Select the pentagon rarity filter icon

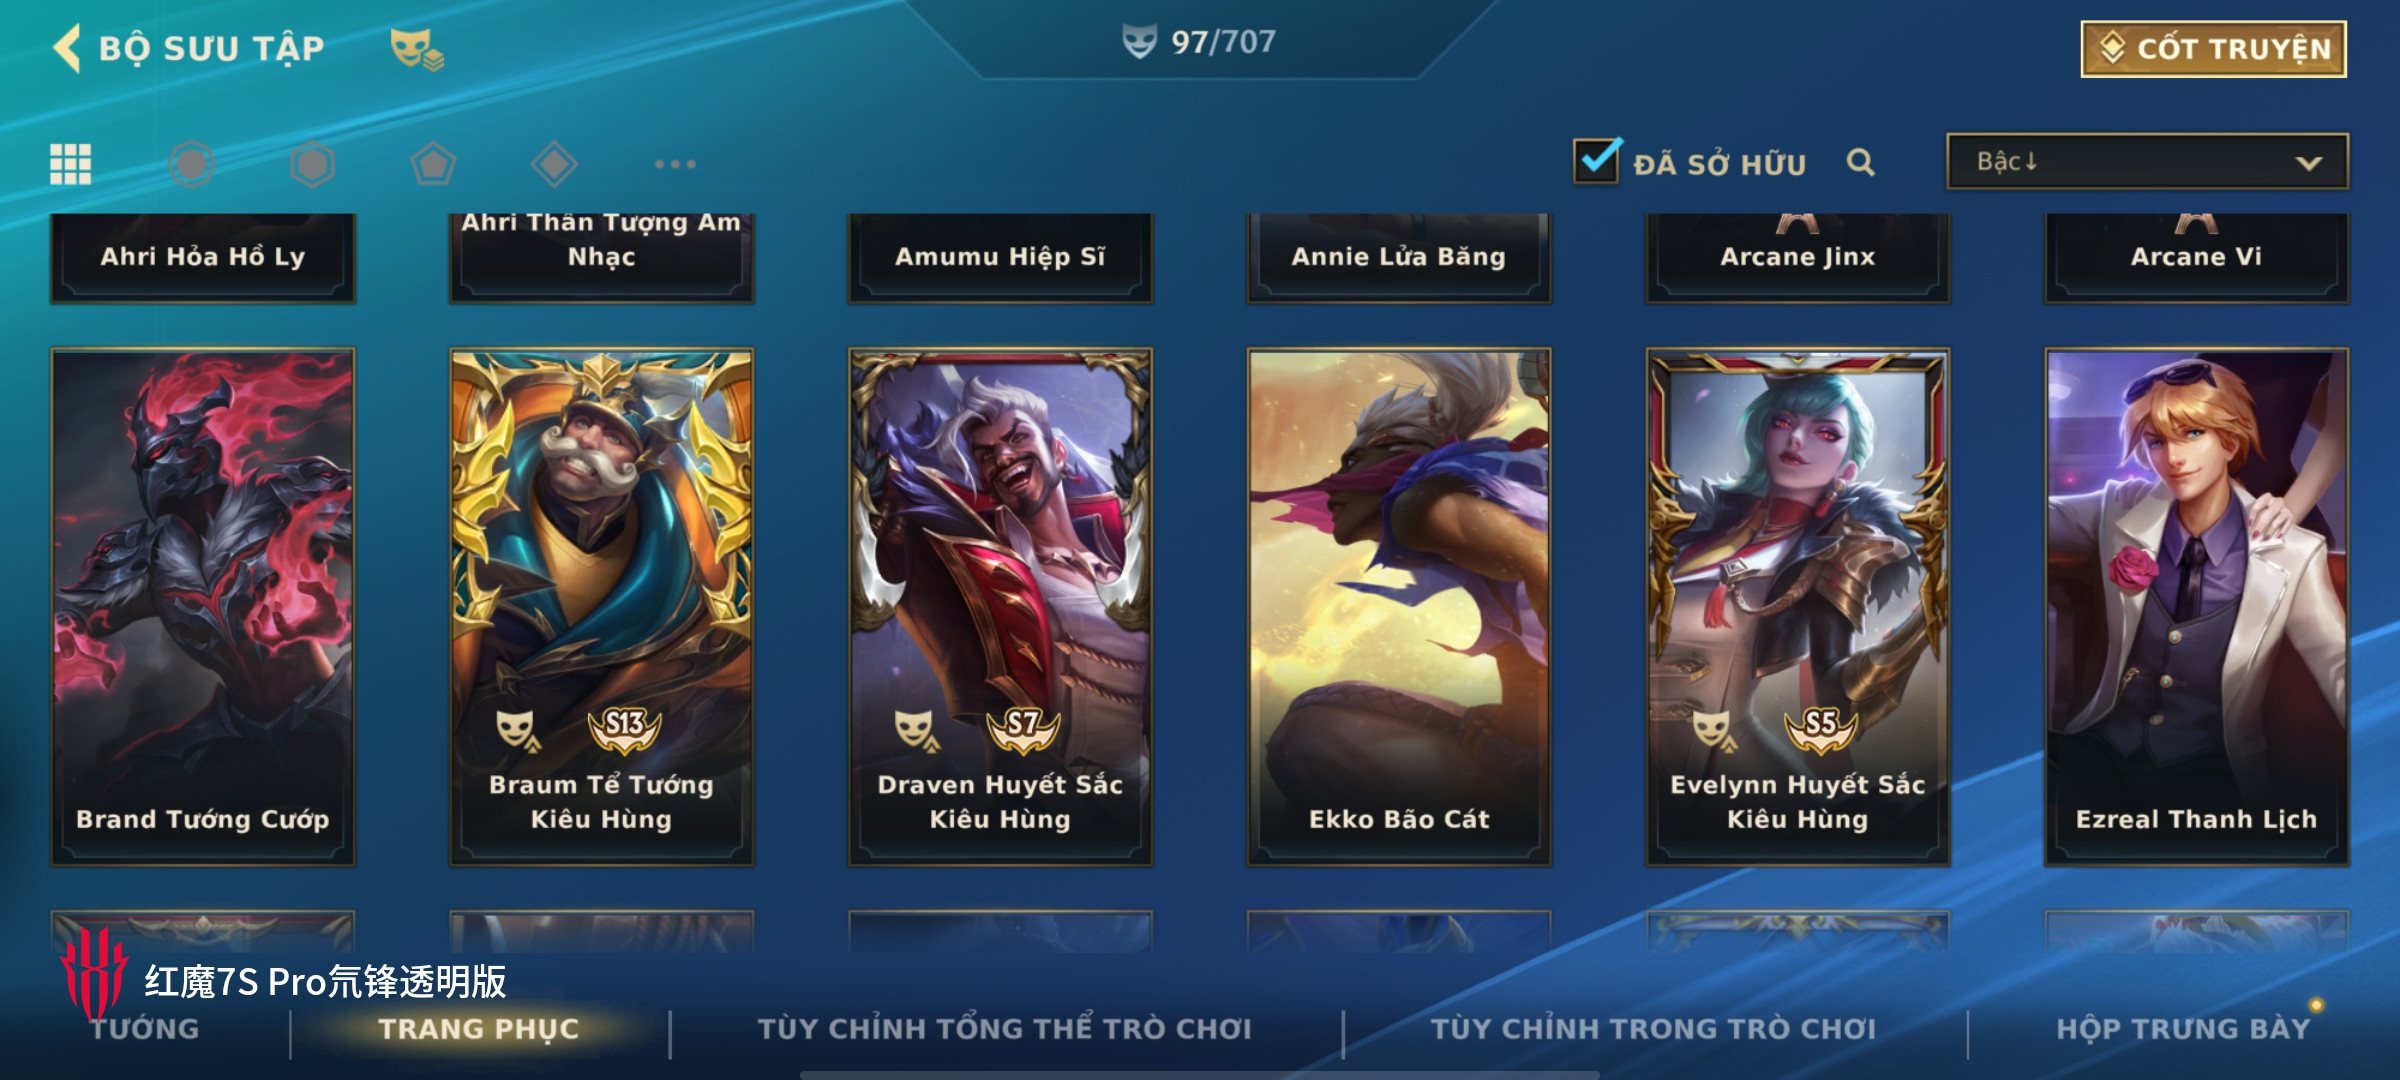[x=433, y=164]
